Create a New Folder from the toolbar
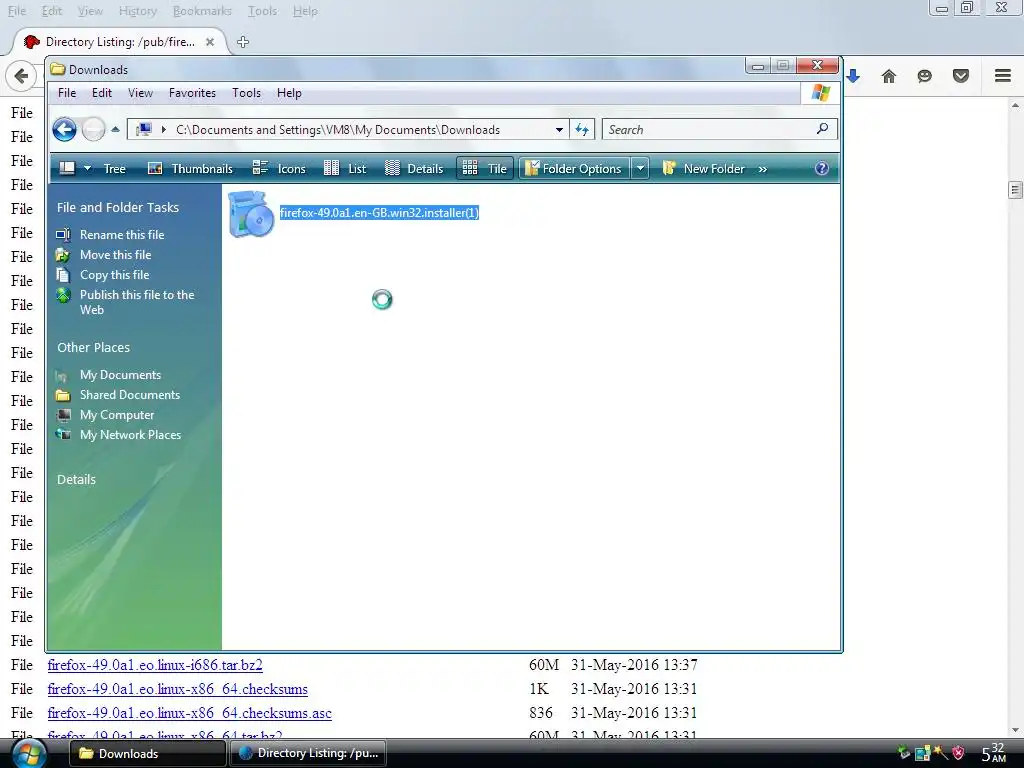The width and height of the screenshot is (1024, 768). 703,168
